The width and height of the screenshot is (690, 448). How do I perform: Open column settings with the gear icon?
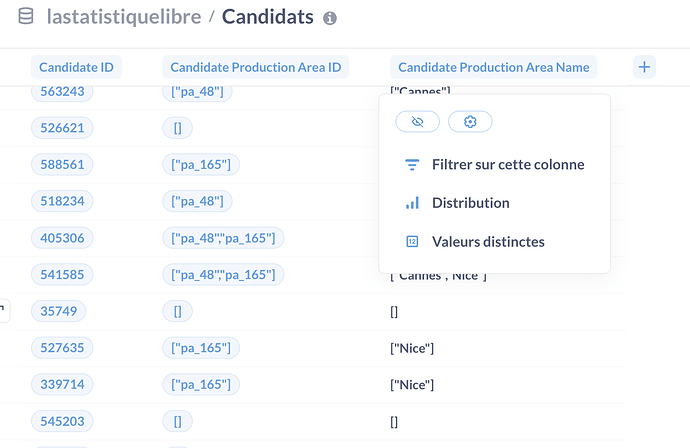coord(470,121)
